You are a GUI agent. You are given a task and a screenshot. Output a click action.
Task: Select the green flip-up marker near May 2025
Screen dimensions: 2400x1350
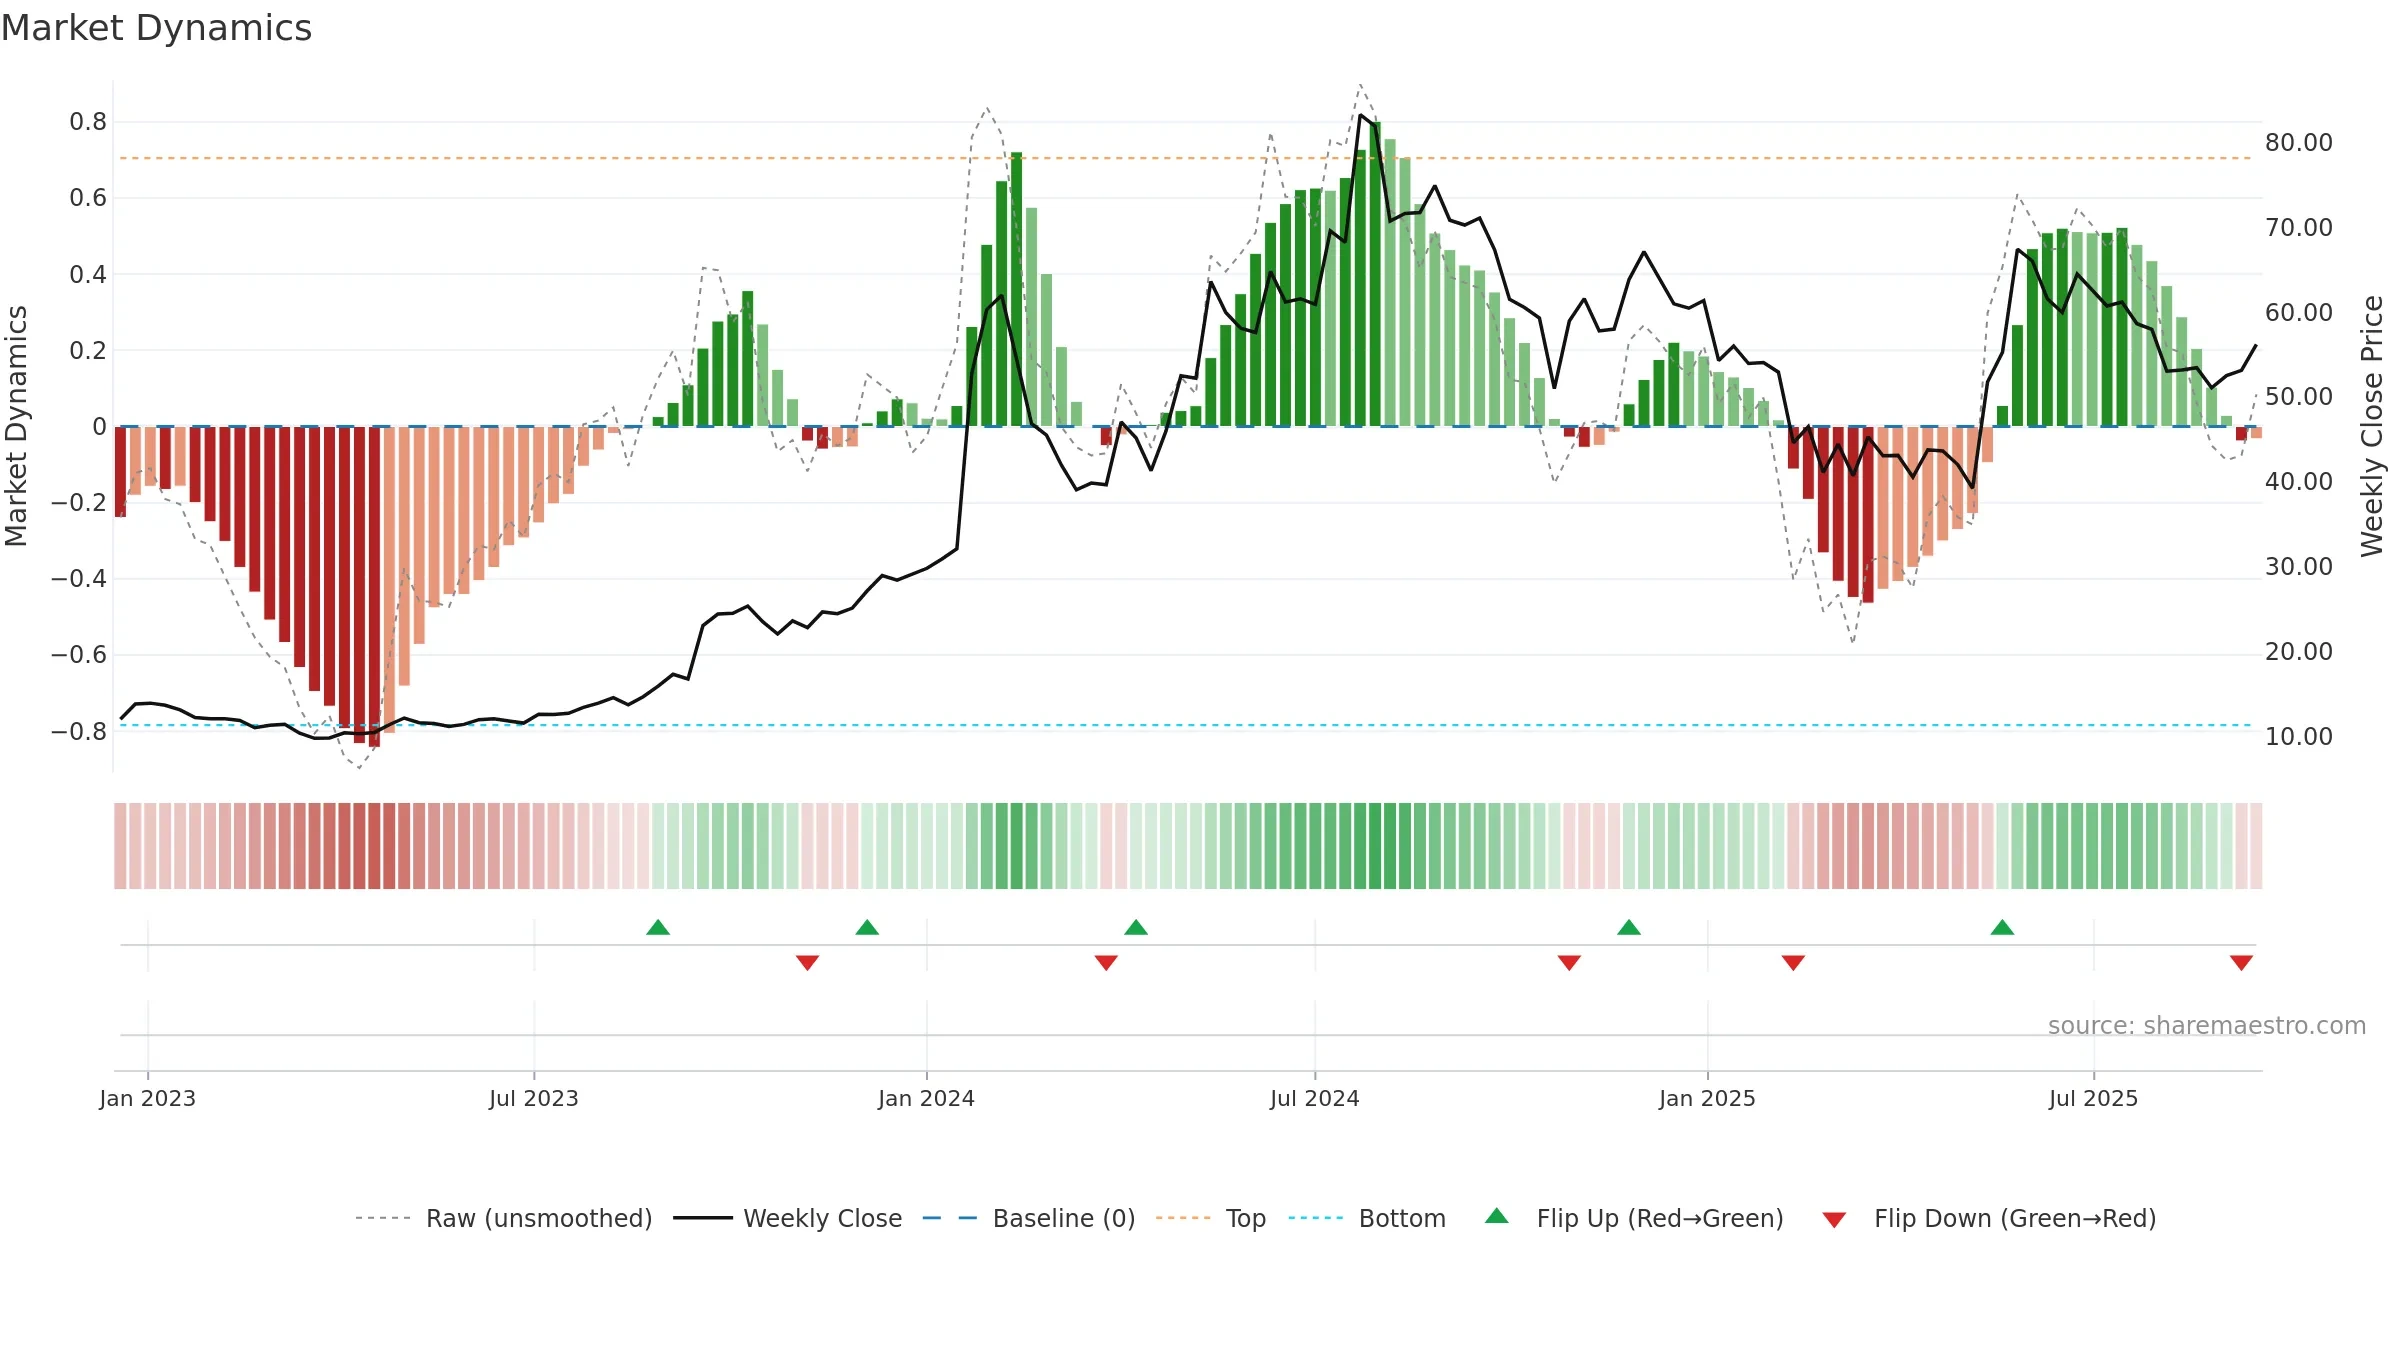click(x=2002, y=927)
